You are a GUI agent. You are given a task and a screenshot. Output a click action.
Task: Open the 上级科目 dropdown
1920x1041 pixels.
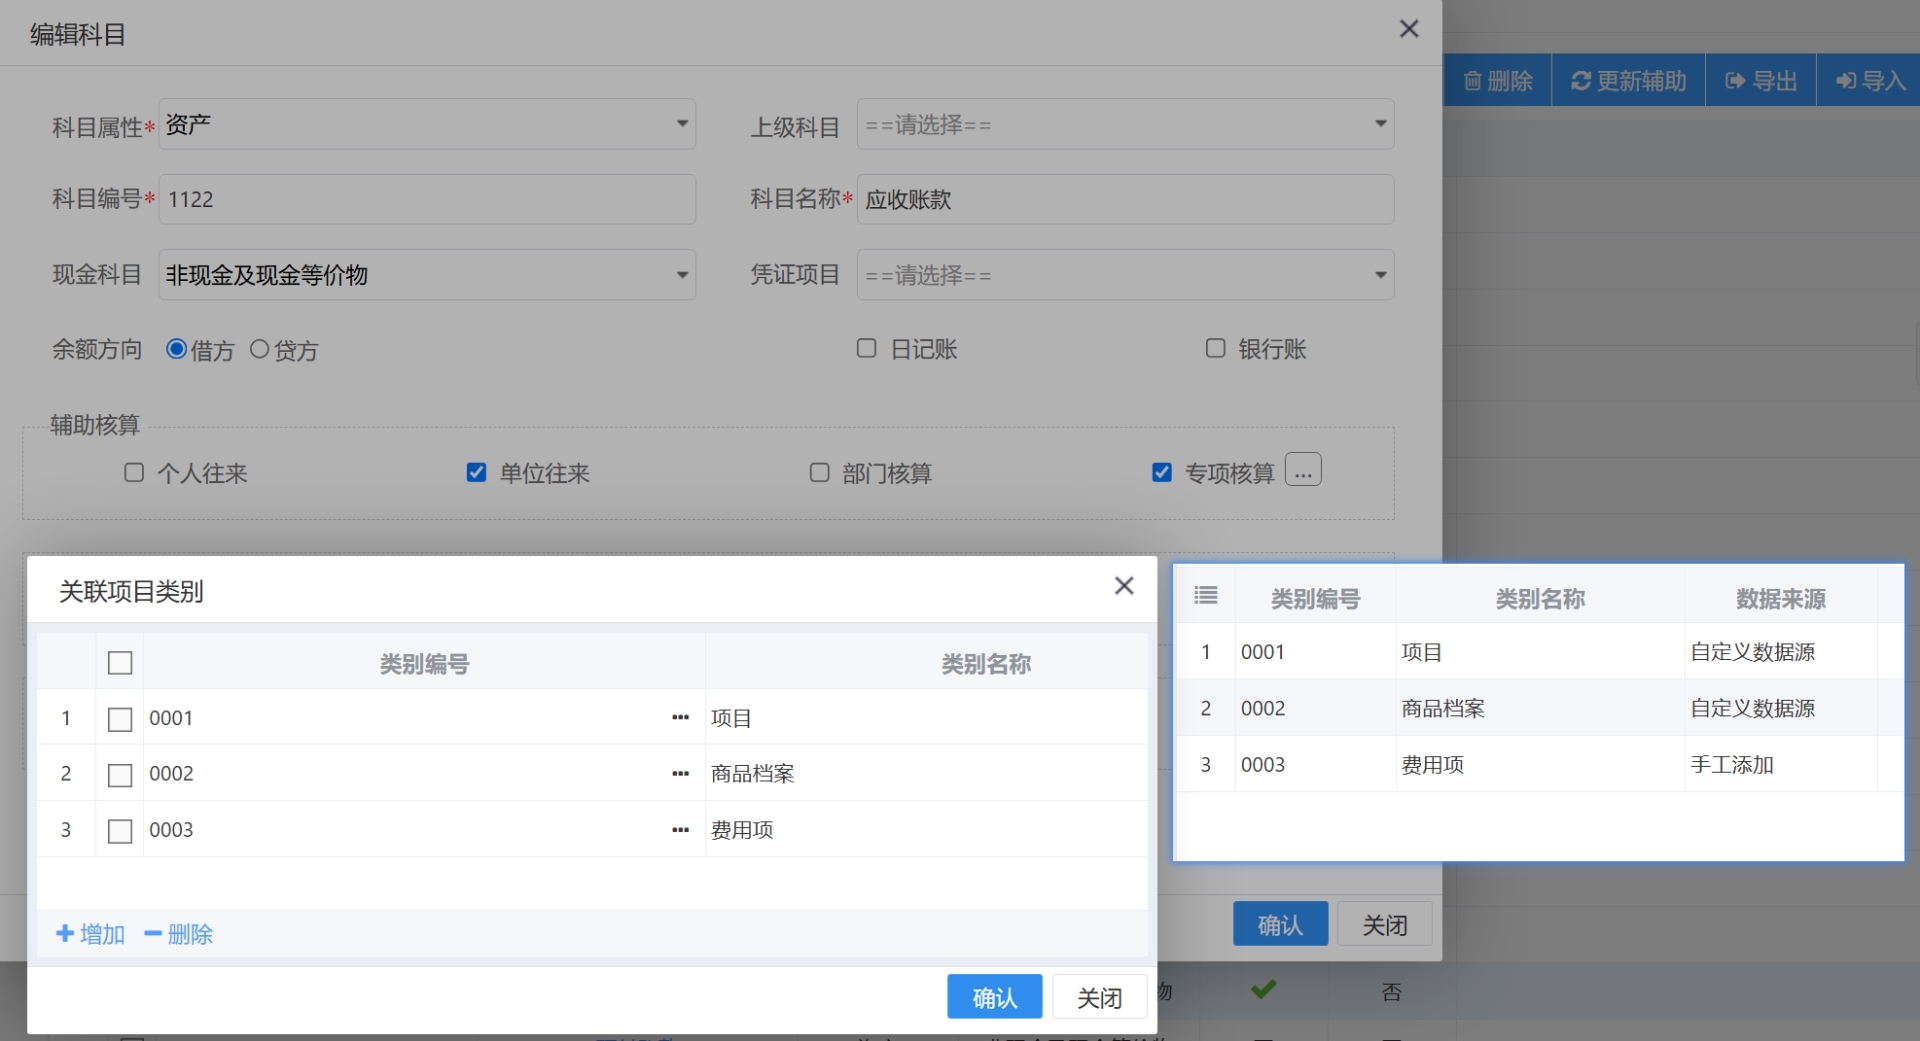(1125, 124)
